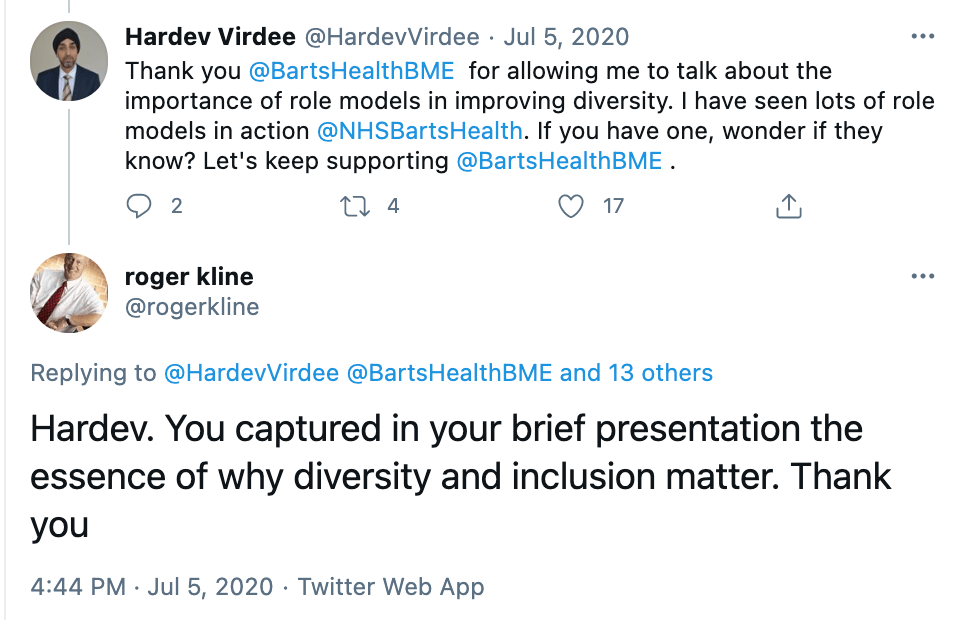Click the roger kline display name

point(189,277)
